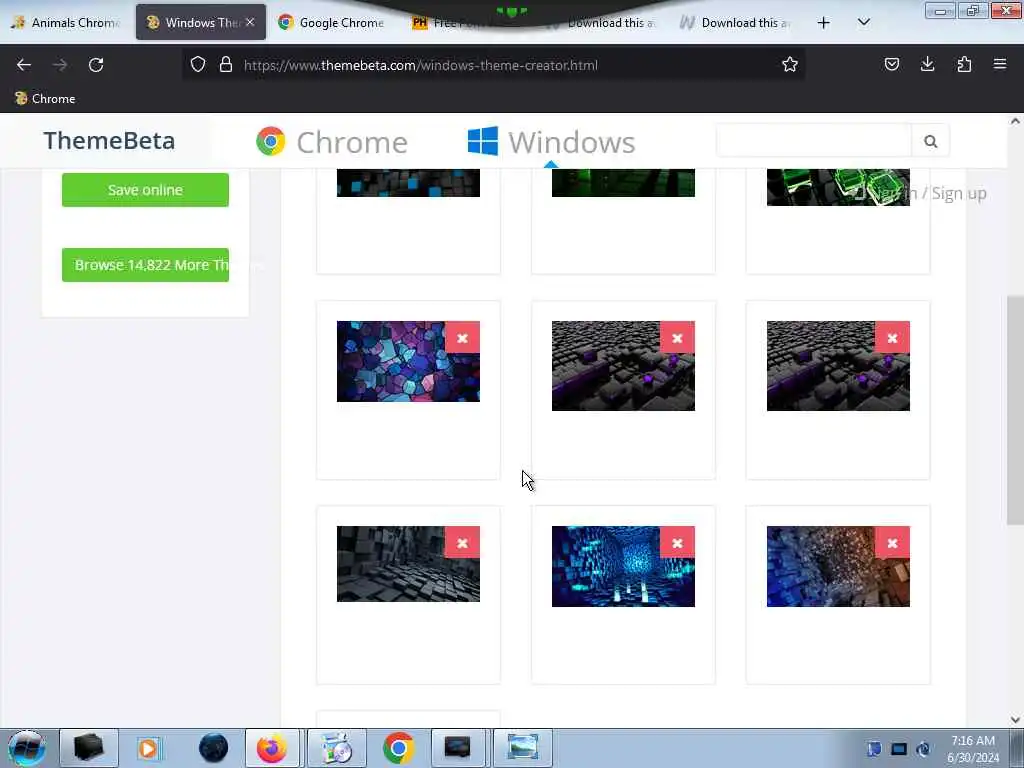The height and width of the screenshot is (768, 1024).
Task: Click the scrollbar down arrow
Action: (x=1015, y=720)
